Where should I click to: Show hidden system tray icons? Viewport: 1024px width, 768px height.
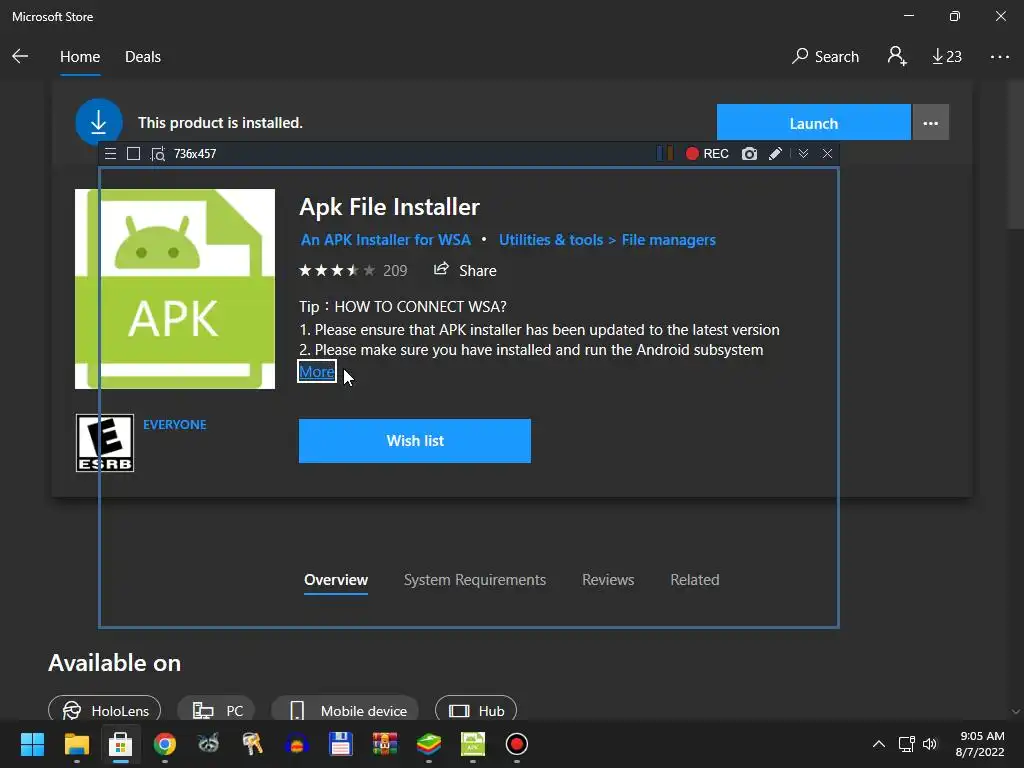click(x=879, y=744)
